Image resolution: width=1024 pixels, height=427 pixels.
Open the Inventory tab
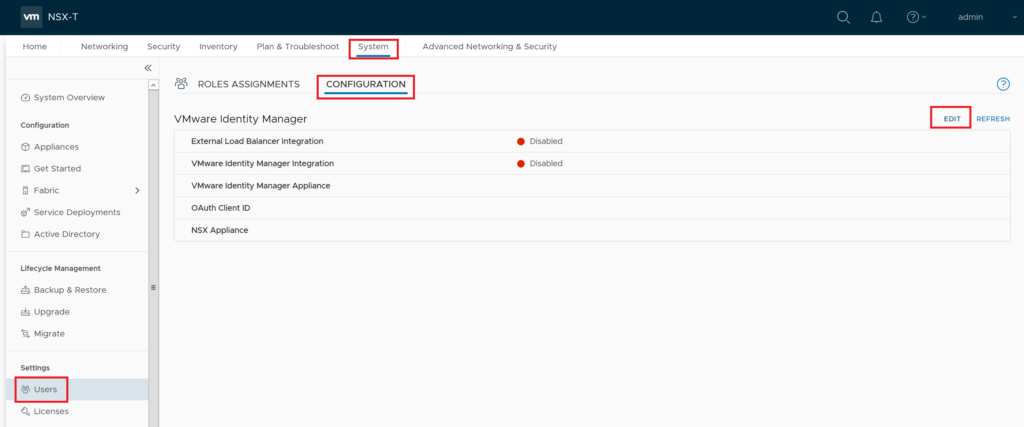pos(218,46)
